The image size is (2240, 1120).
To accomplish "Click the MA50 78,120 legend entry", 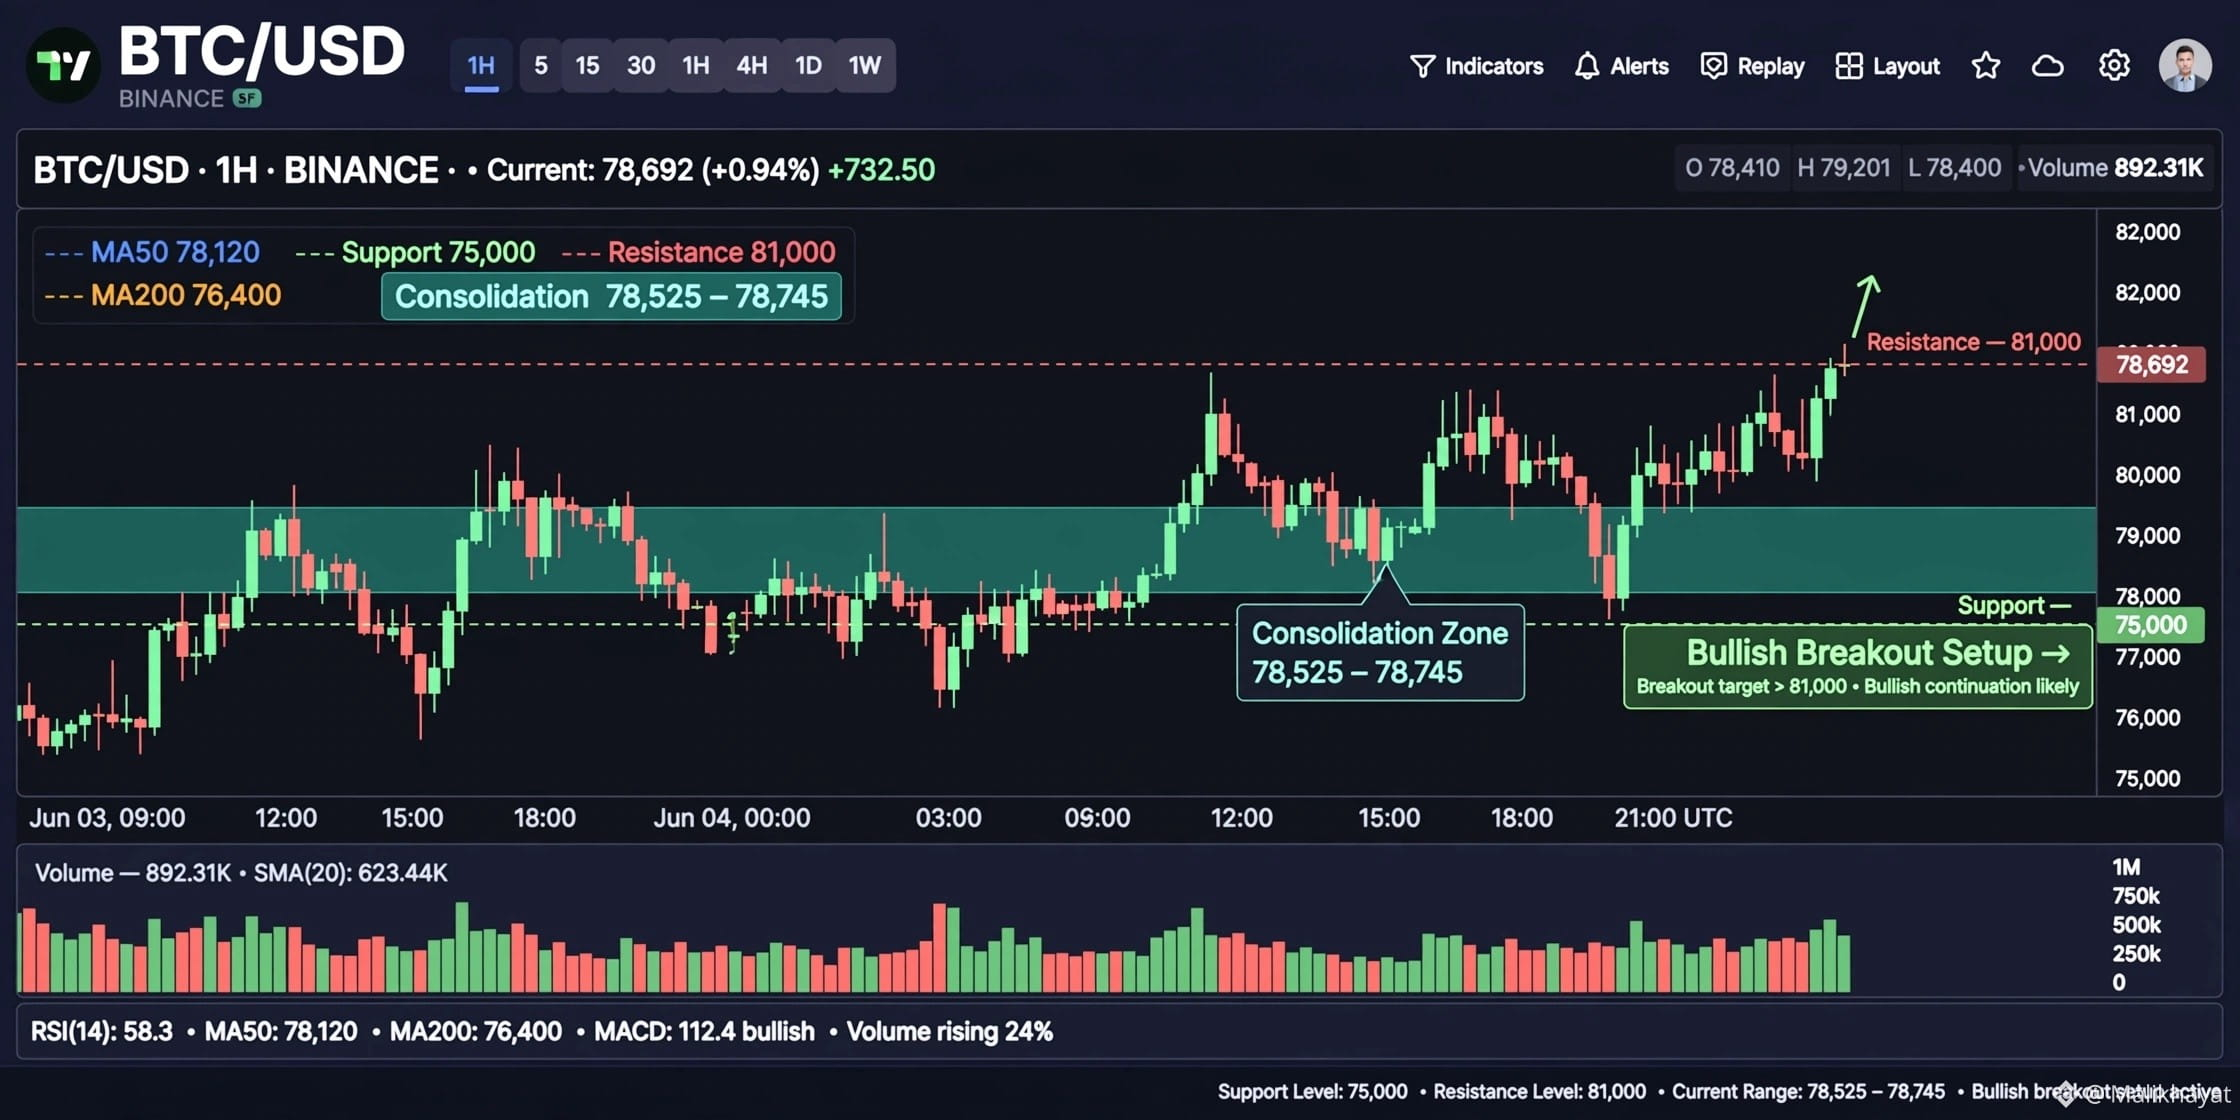I will pos(152,252).
